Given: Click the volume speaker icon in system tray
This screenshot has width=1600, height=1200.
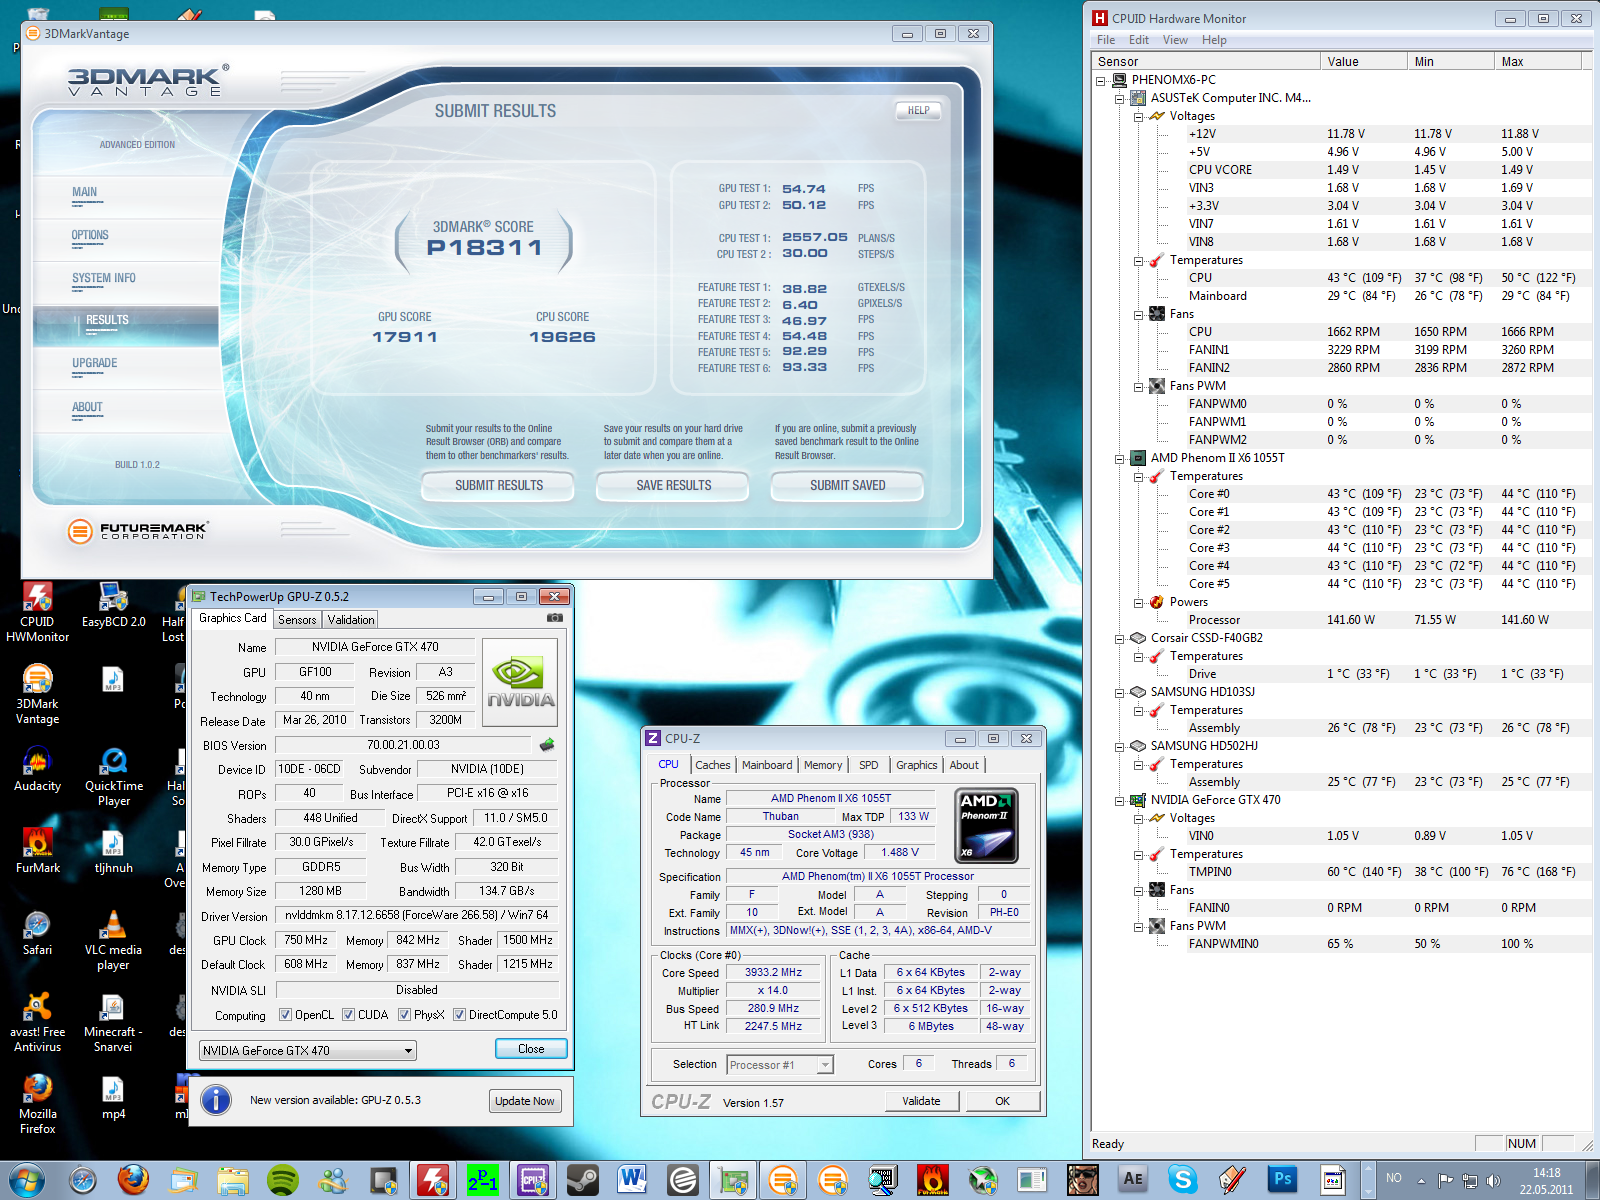Looking at the screenshot, I should click(1493, 1180).
